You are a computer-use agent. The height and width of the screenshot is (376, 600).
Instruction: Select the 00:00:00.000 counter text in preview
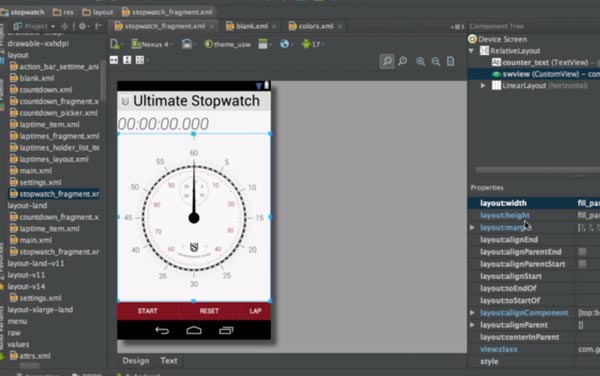(x=163, y=124)
